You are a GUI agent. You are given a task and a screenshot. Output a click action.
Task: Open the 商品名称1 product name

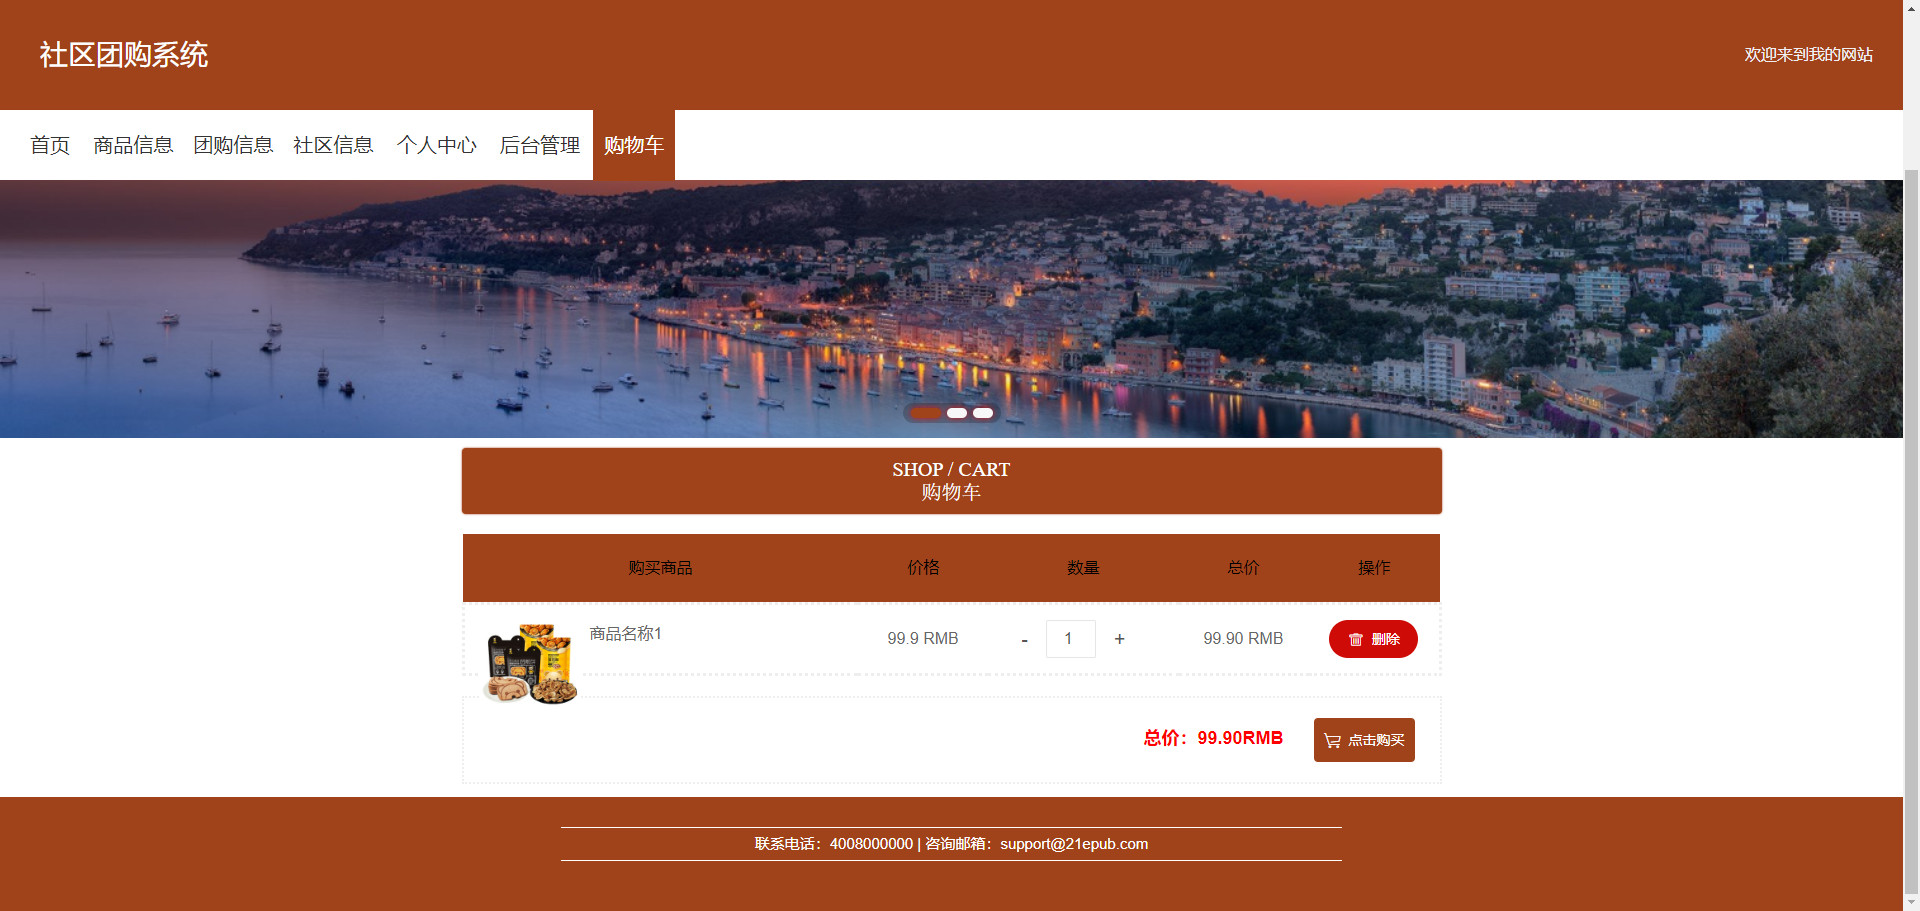pos(625,633)
